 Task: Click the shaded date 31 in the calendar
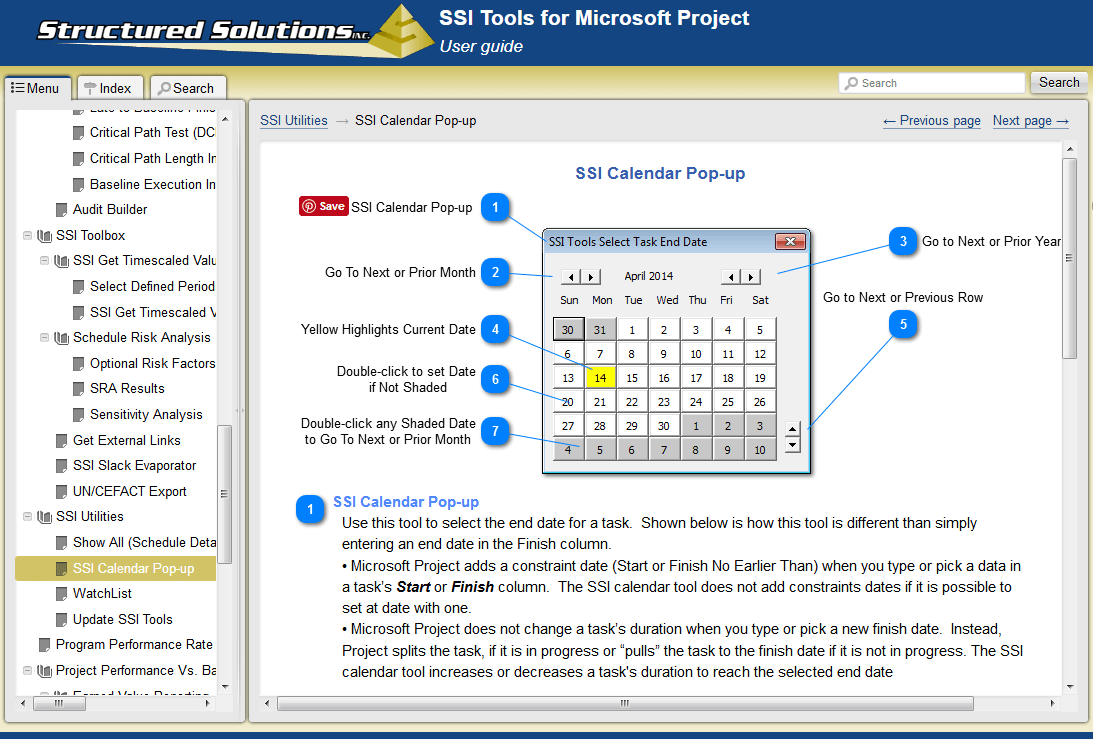600,330
